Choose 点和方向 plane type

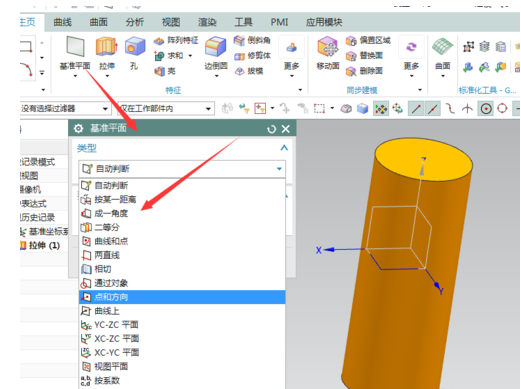pos(182,297)
